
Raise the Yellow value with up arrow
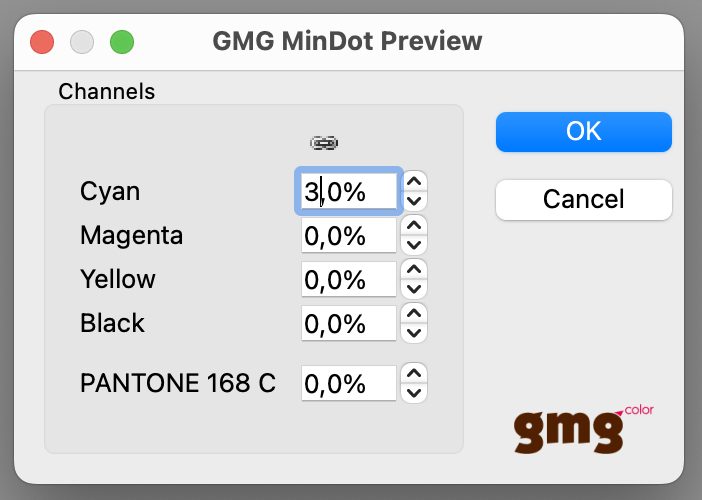point(414,269)
